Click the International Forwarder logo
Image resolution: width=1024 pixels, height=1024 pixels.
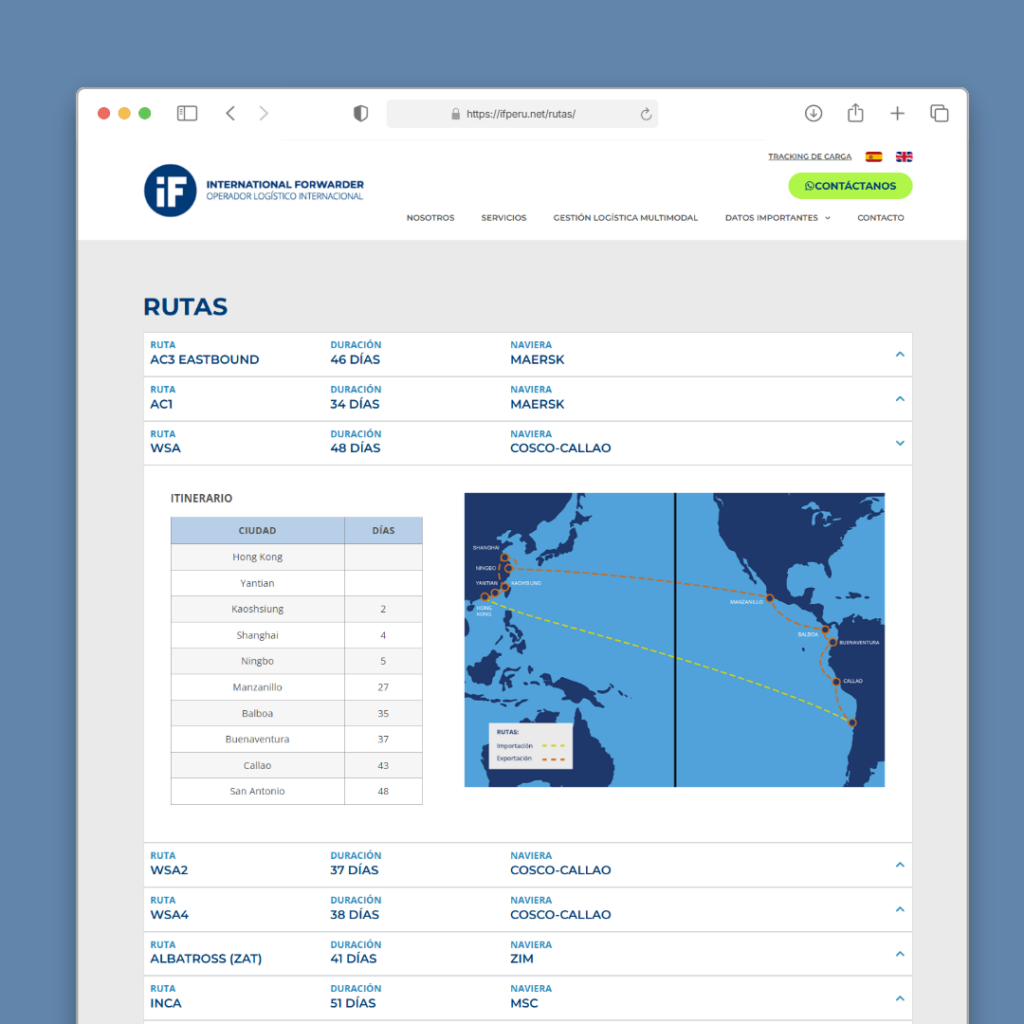[254, 190]
